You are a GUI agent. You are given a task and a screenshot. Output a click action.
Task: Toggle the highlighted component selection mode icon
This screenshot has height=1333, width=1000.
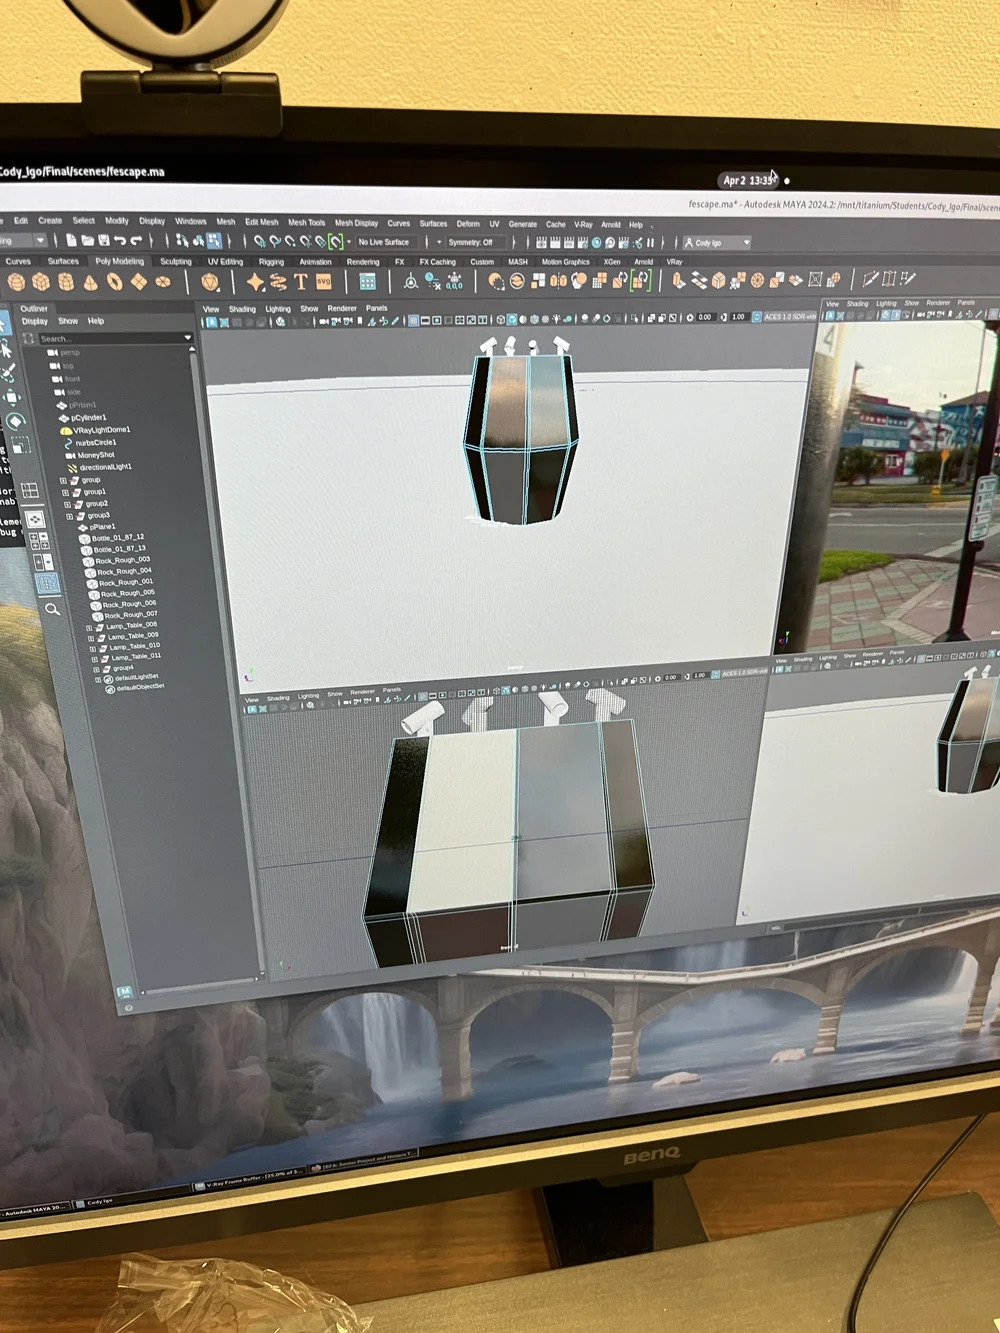[x=214, y=241]
